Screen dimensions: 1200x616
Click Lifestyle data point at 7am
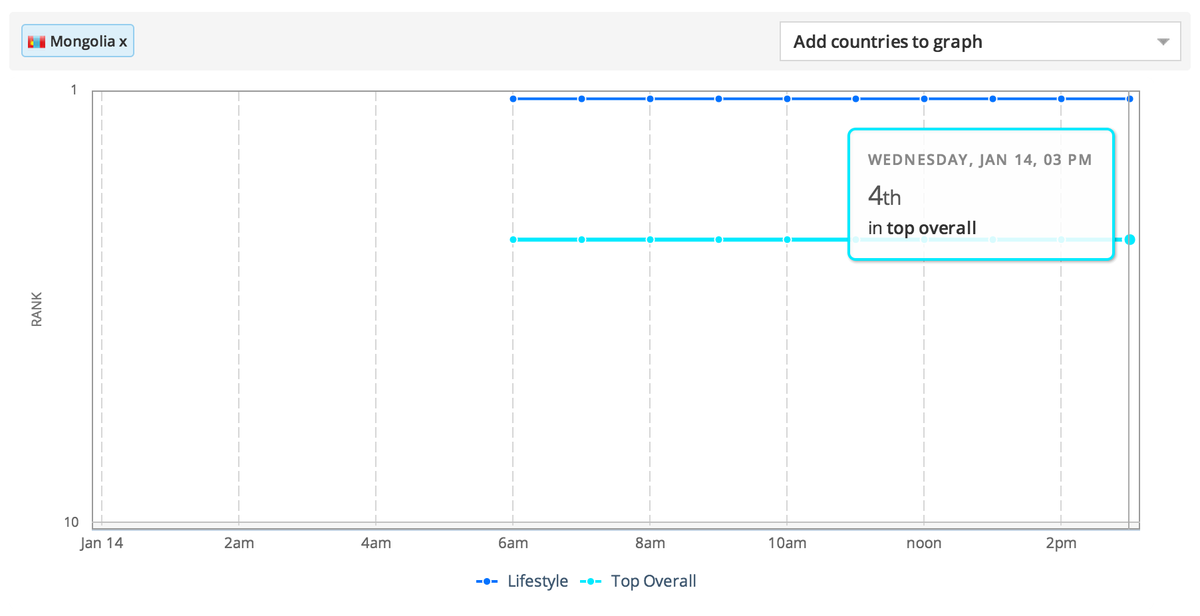(x=581, y=99)
